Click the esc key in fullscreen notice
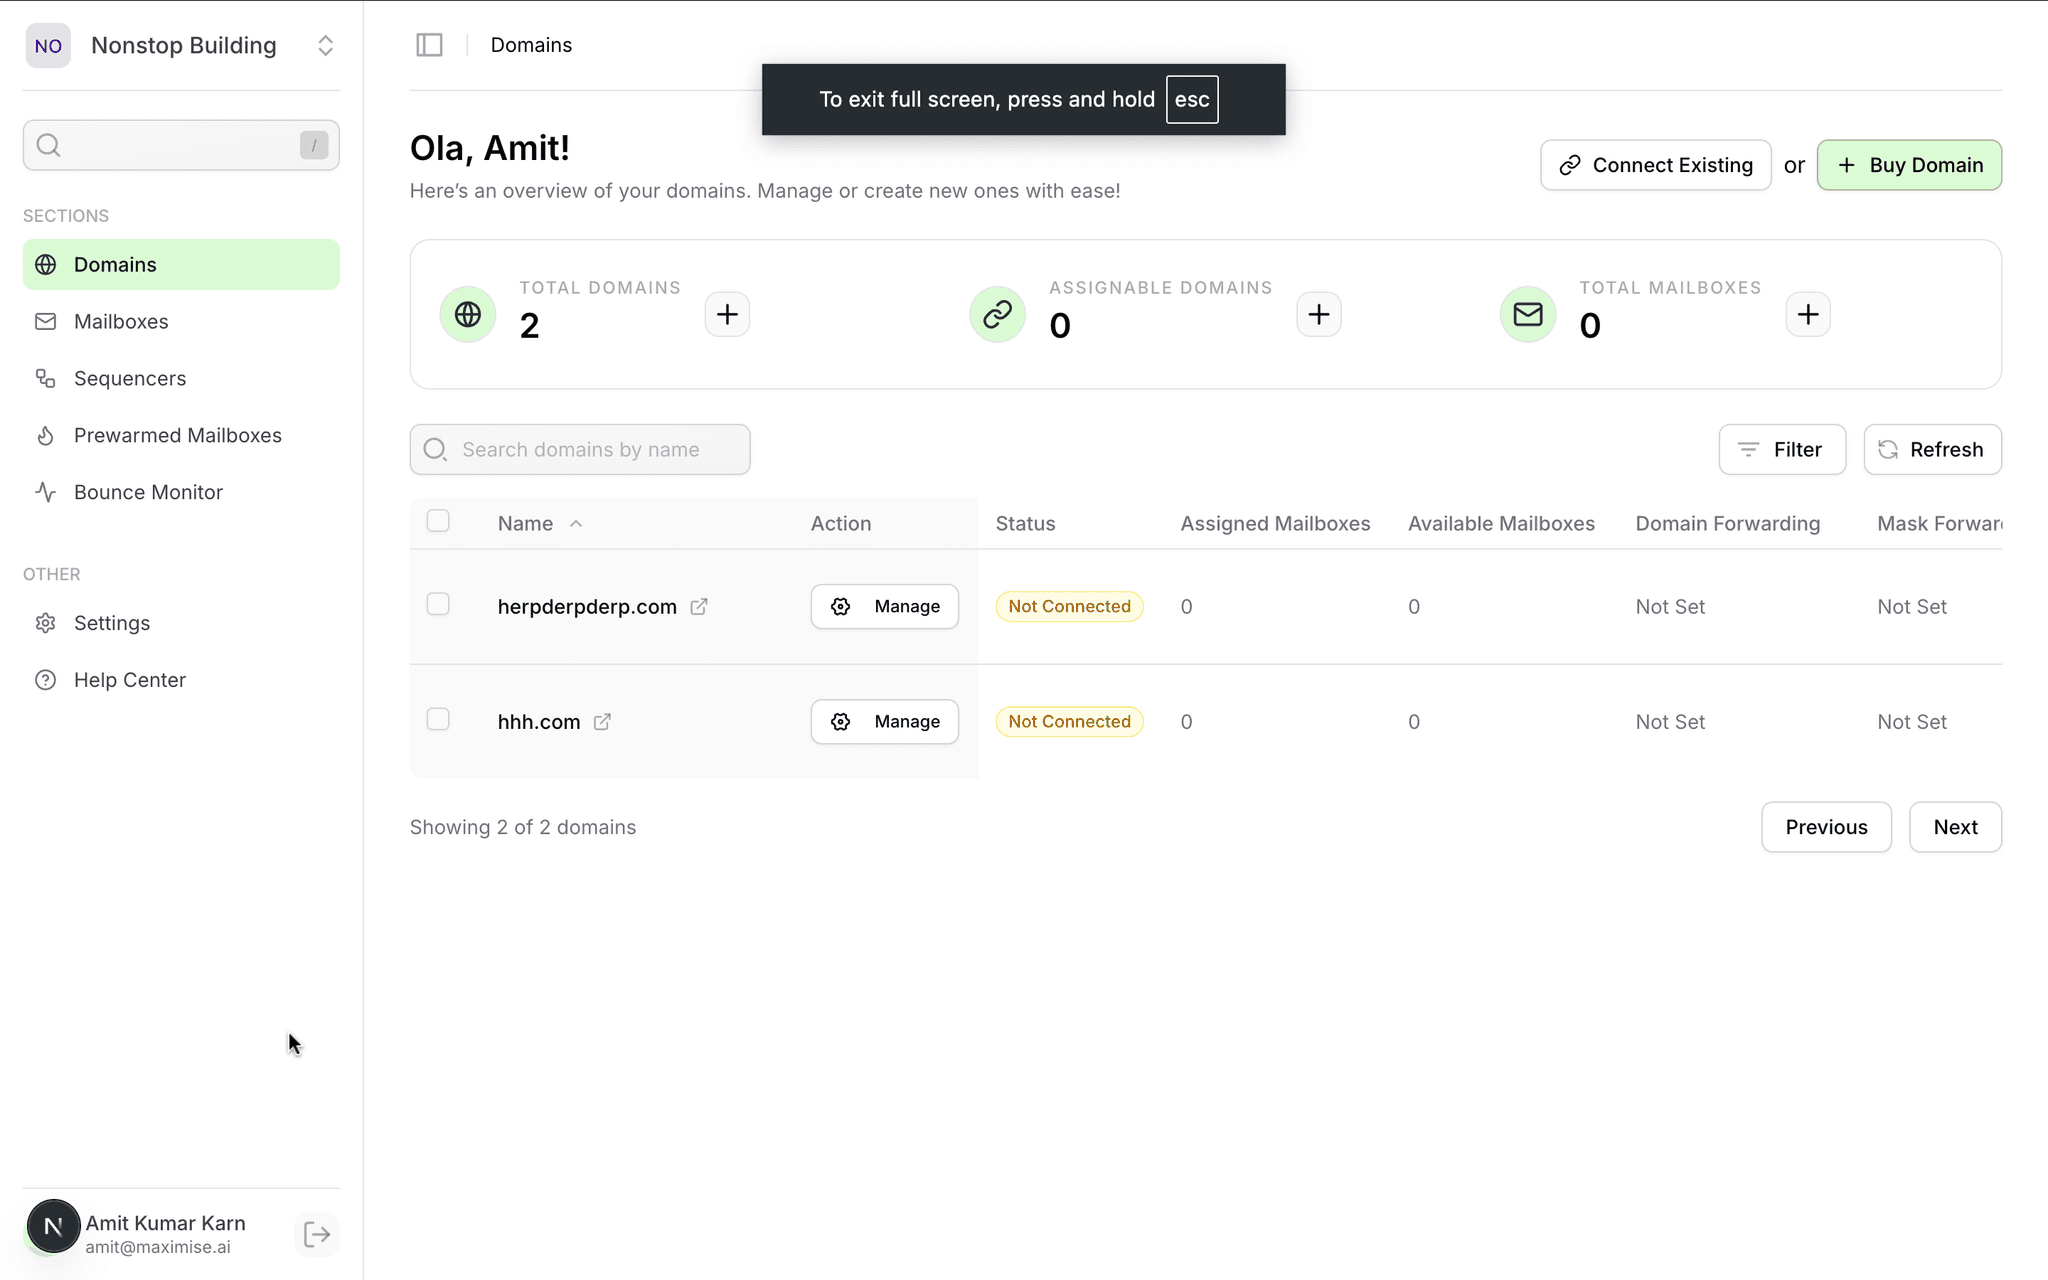Viewport: 2048px width, 1280px height. pyautogui.click(x=1192, y=99)
